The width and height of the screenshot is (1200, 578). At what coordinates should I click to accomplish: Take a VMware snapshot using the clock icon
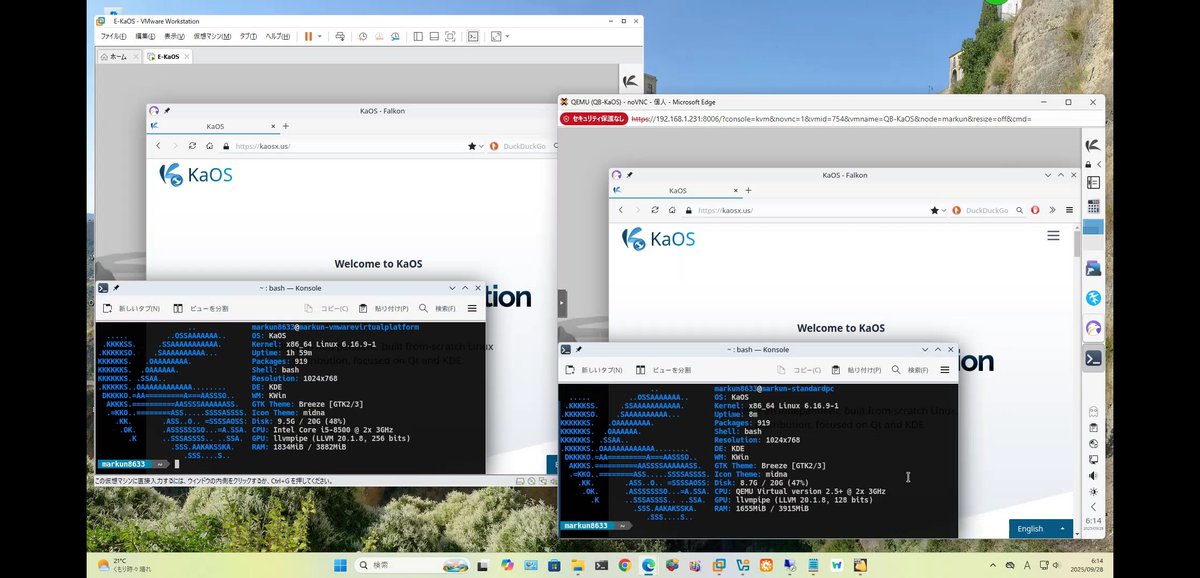click(x=363, y=36)
